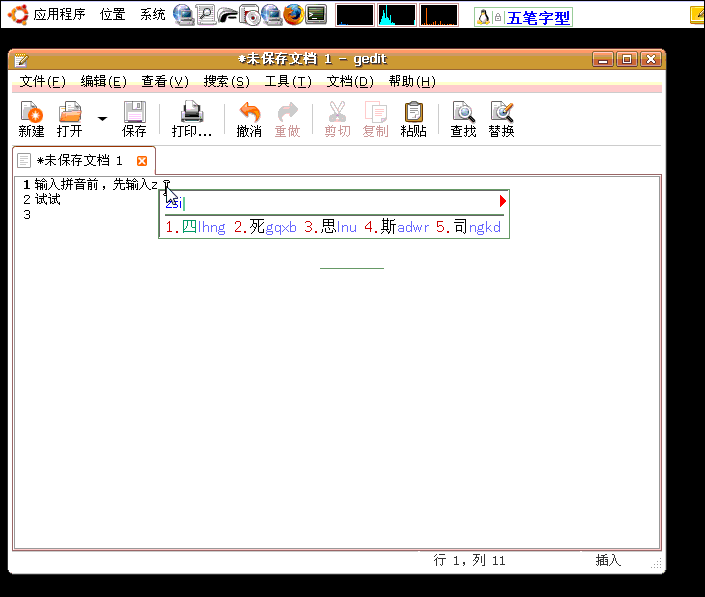The height and width of the screenshot is (597, 705).
Task: Open the 帮助(H) menu
Action: pos(412,81)
